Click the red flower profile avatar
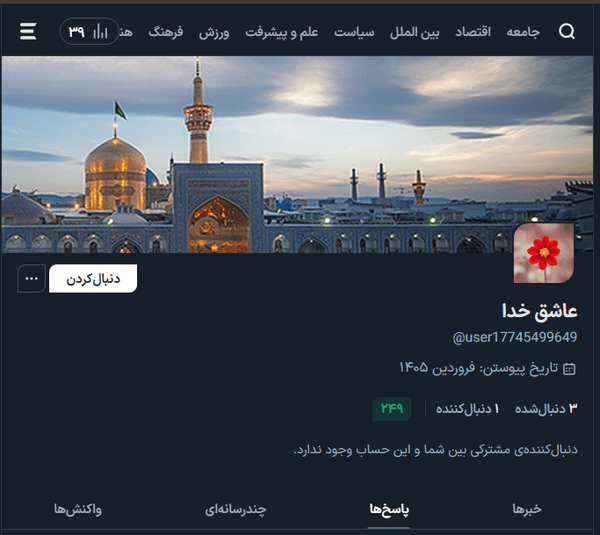 (x=544, y=253)
